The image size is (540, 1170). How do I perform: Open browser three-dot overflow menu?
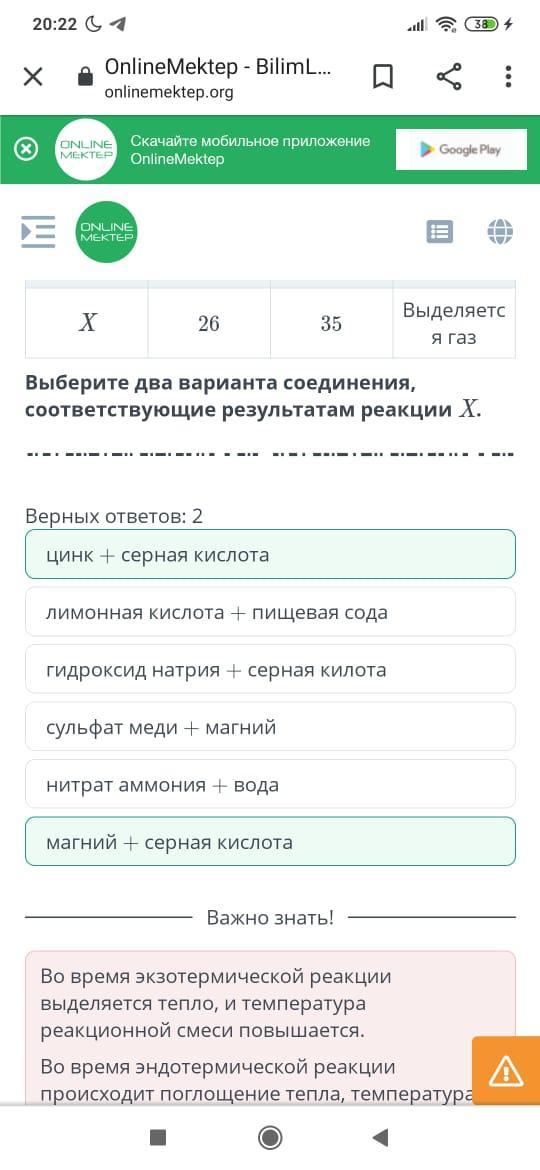508,77
